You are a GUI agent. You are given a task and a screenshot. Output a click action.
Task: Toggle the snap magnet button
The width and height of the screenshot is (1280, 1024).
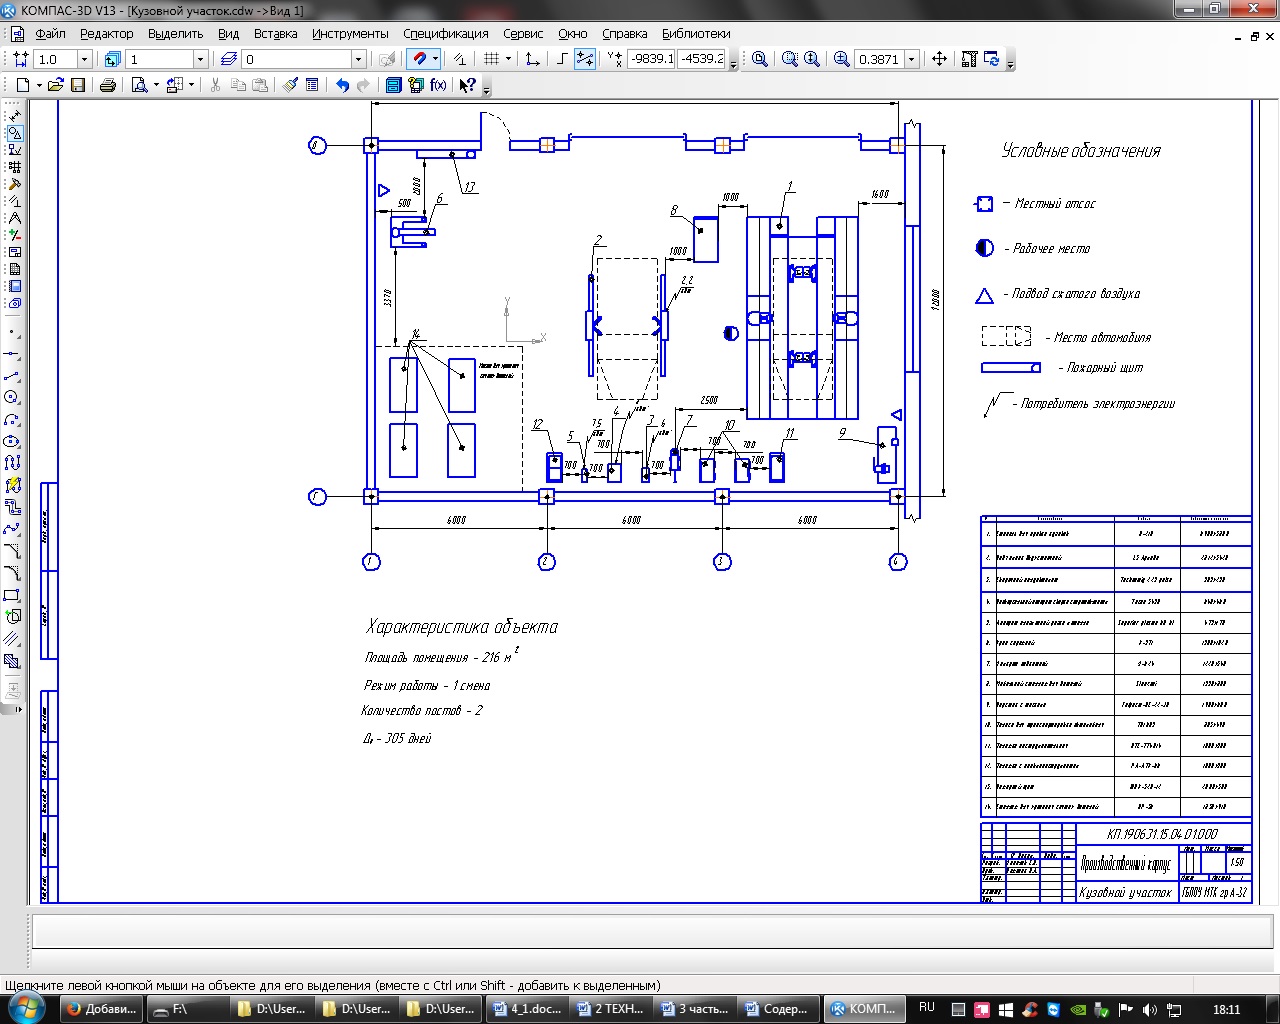420,59
